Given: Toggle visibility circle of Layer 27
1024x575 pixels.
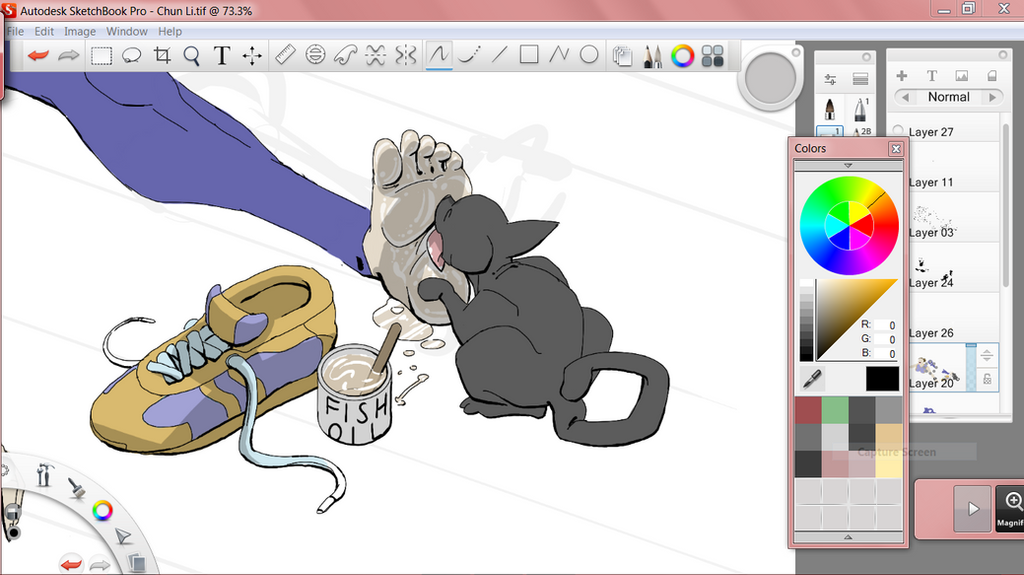Looking at the screenshot, I should click(x=899, y=131).
